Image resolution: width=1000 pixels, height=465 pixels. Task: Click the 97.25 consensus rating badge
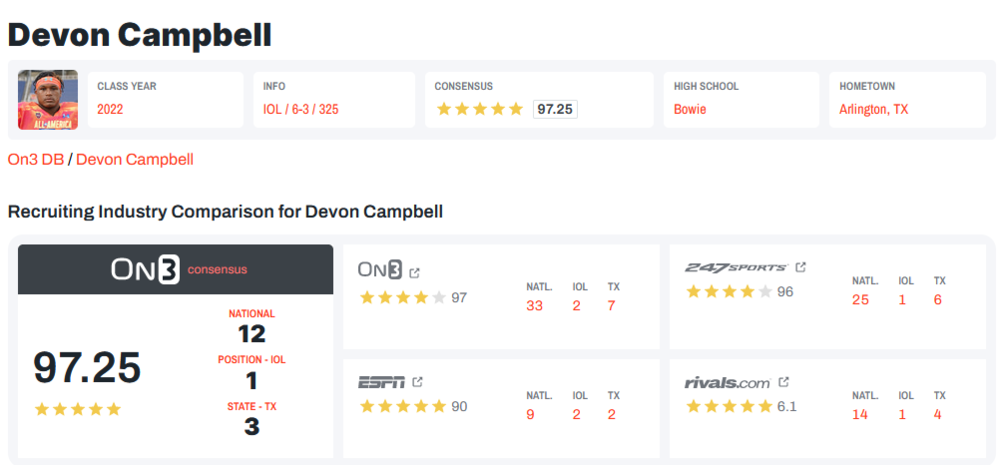pyautogui.click(x=554, y=109)
